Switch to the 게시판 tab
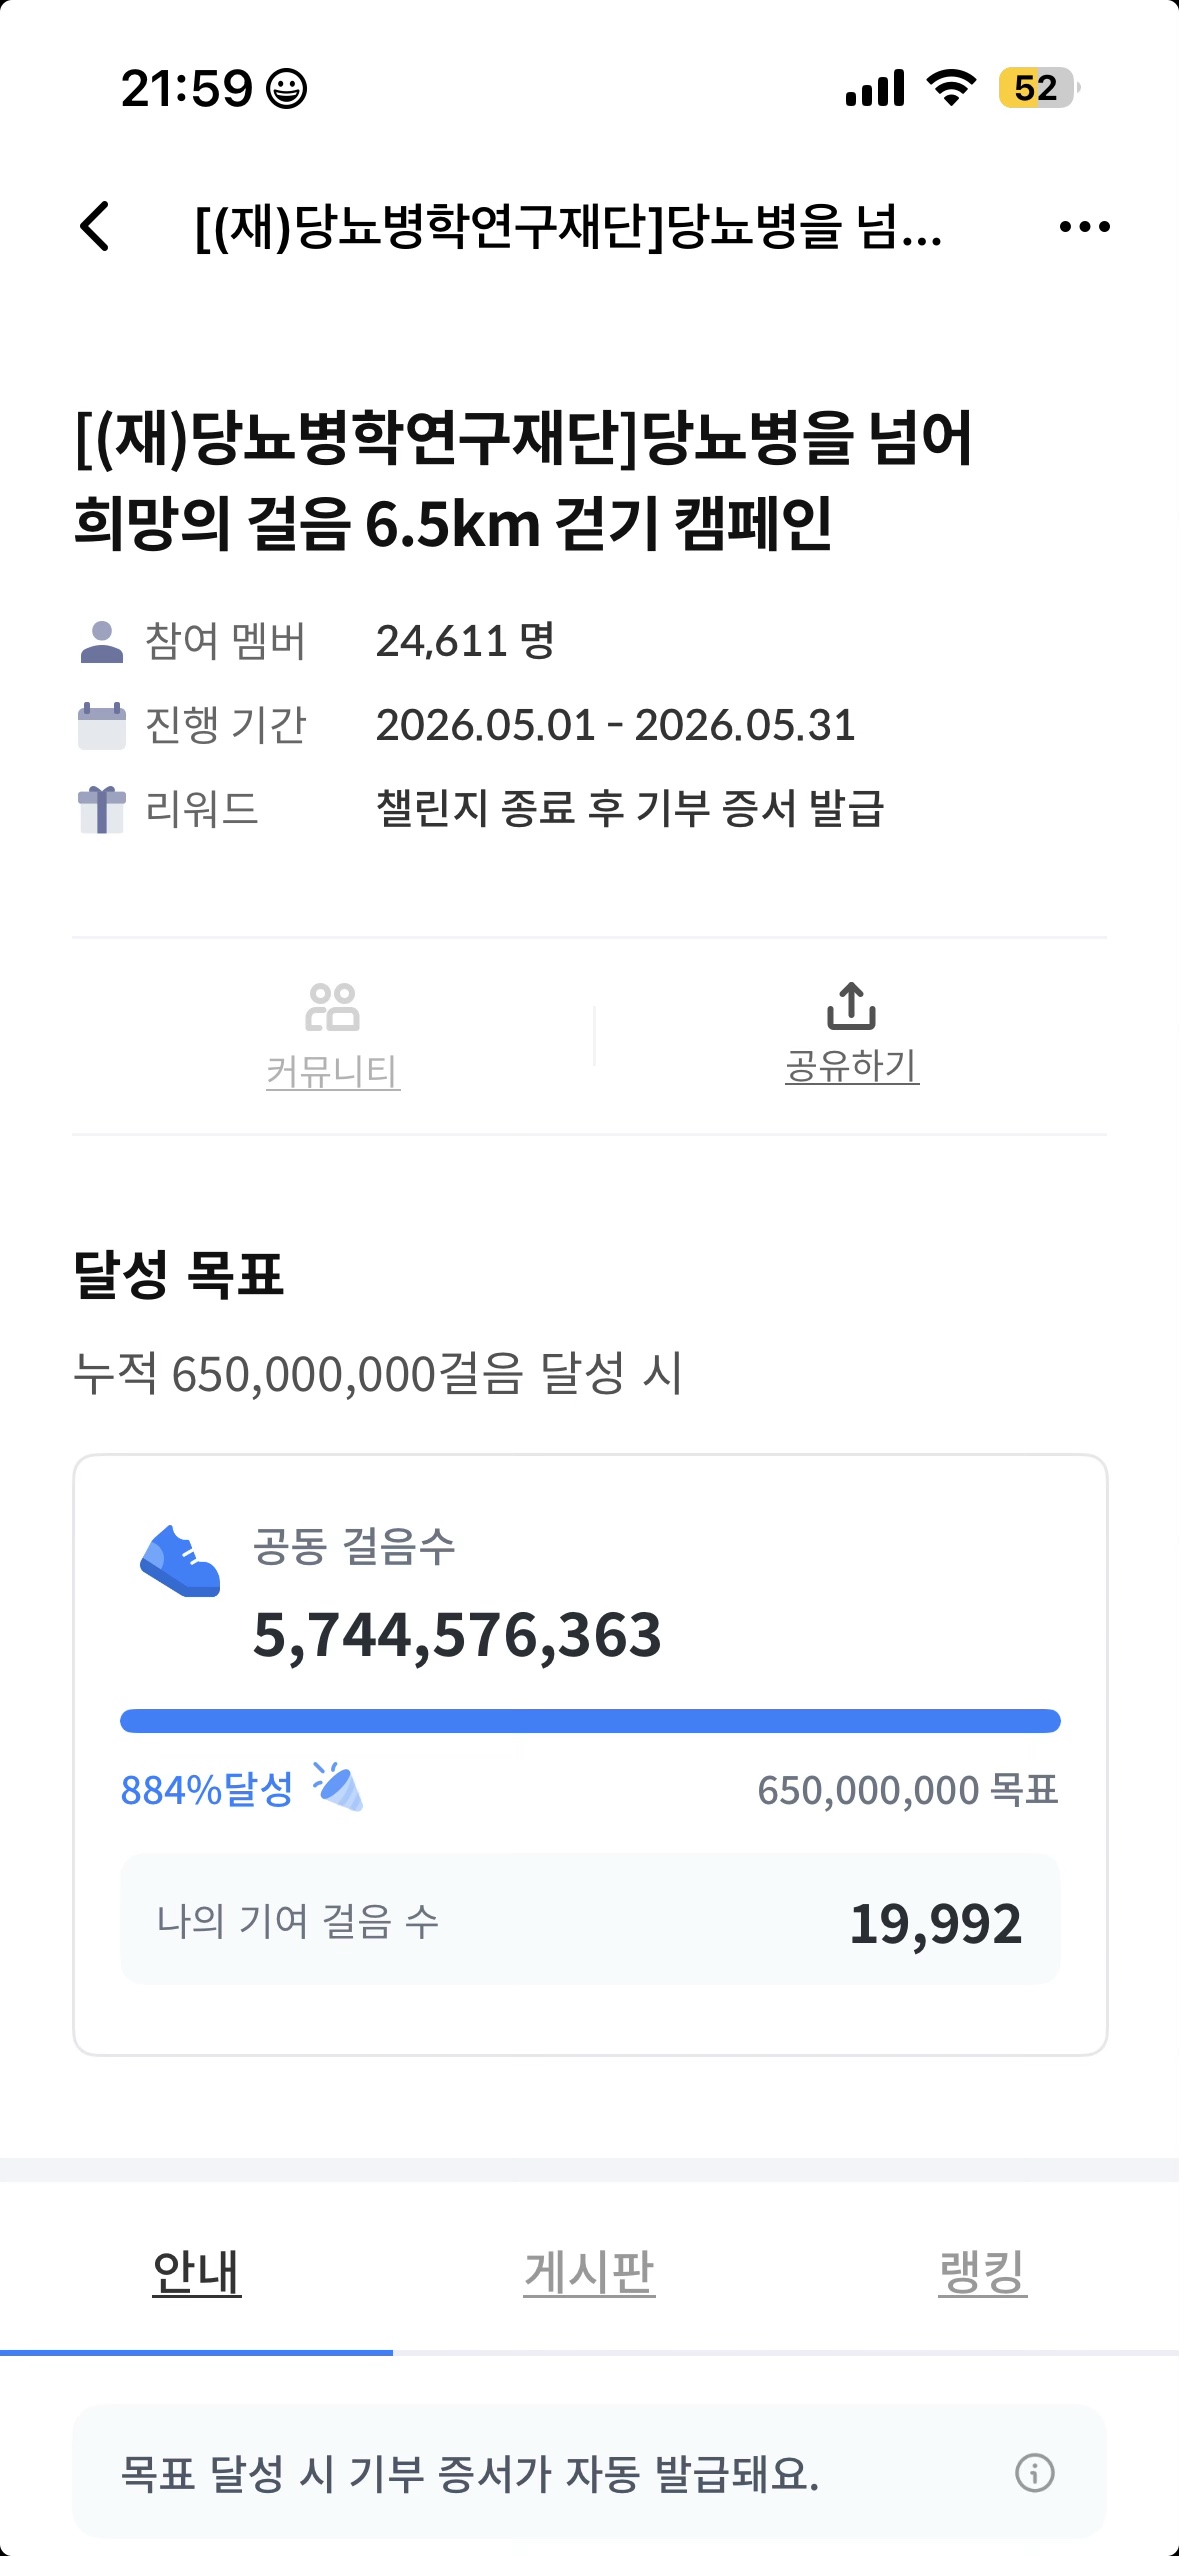Viewport: 1179px width, 2556px height. (x=589, y=2273)
